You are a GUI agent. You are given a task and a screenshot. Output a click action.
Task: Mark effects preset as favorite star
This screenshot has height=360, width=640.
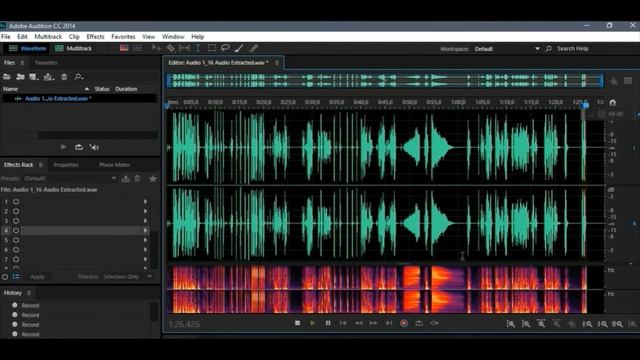(x=153, y=178)
